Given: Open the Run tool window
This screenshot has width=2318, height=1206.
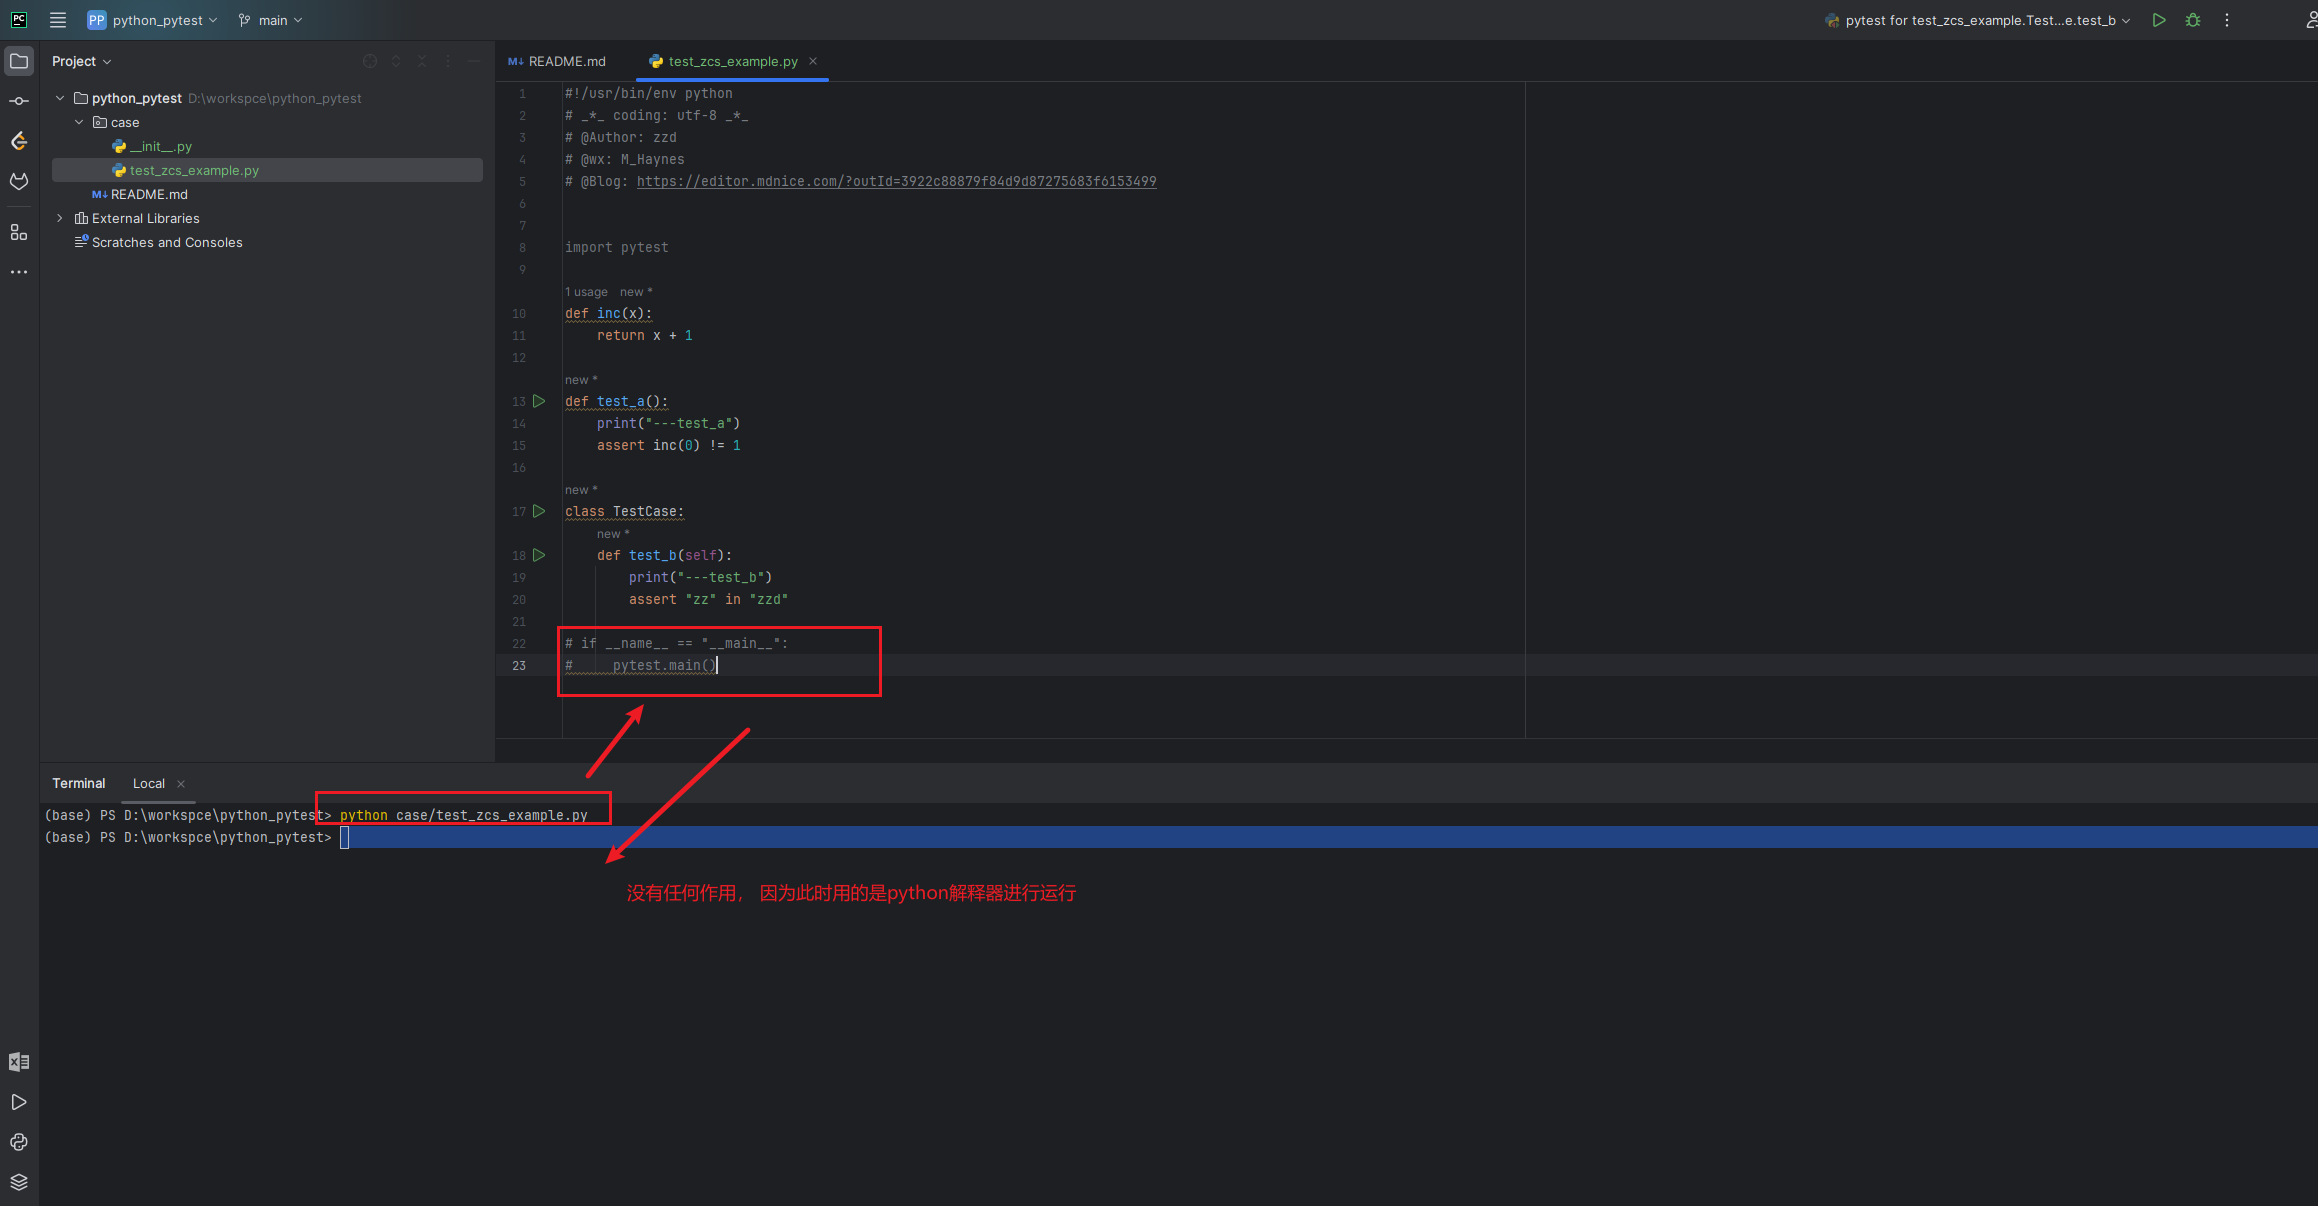Looking at the screenshot, I should [19, 1102].
